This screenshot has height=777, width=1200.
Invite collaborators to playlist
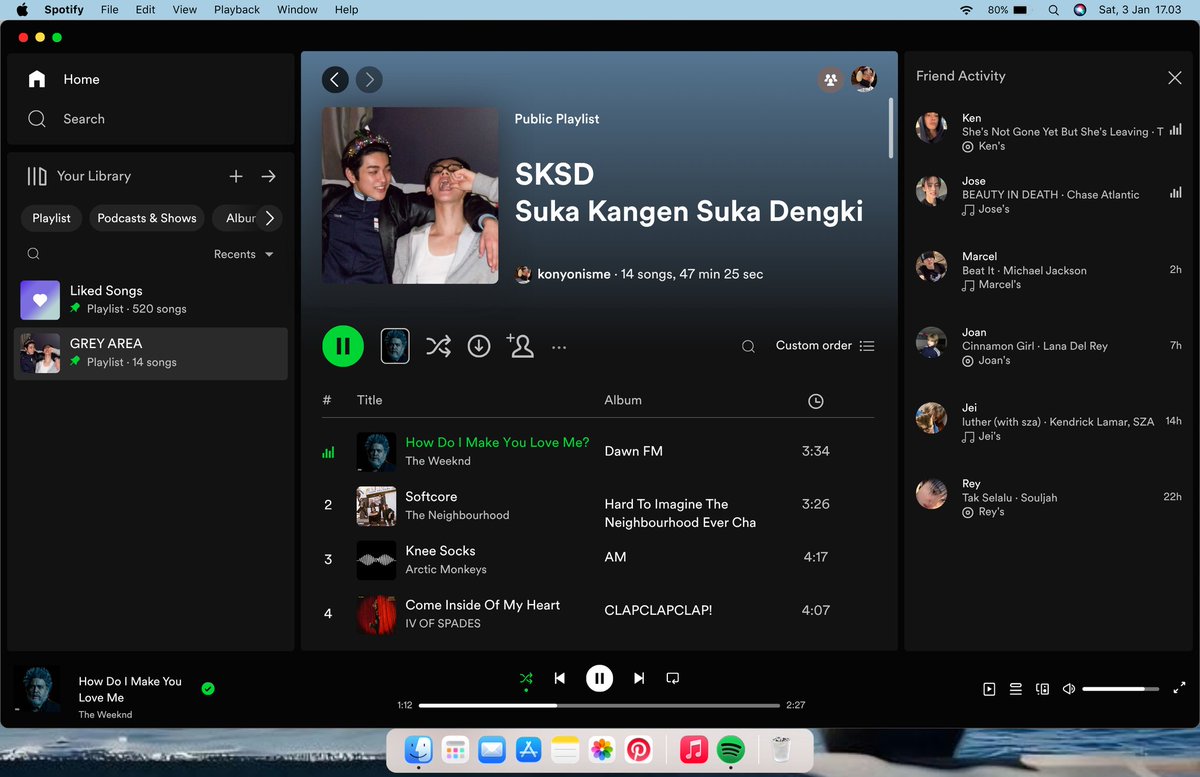coord(520,345)
